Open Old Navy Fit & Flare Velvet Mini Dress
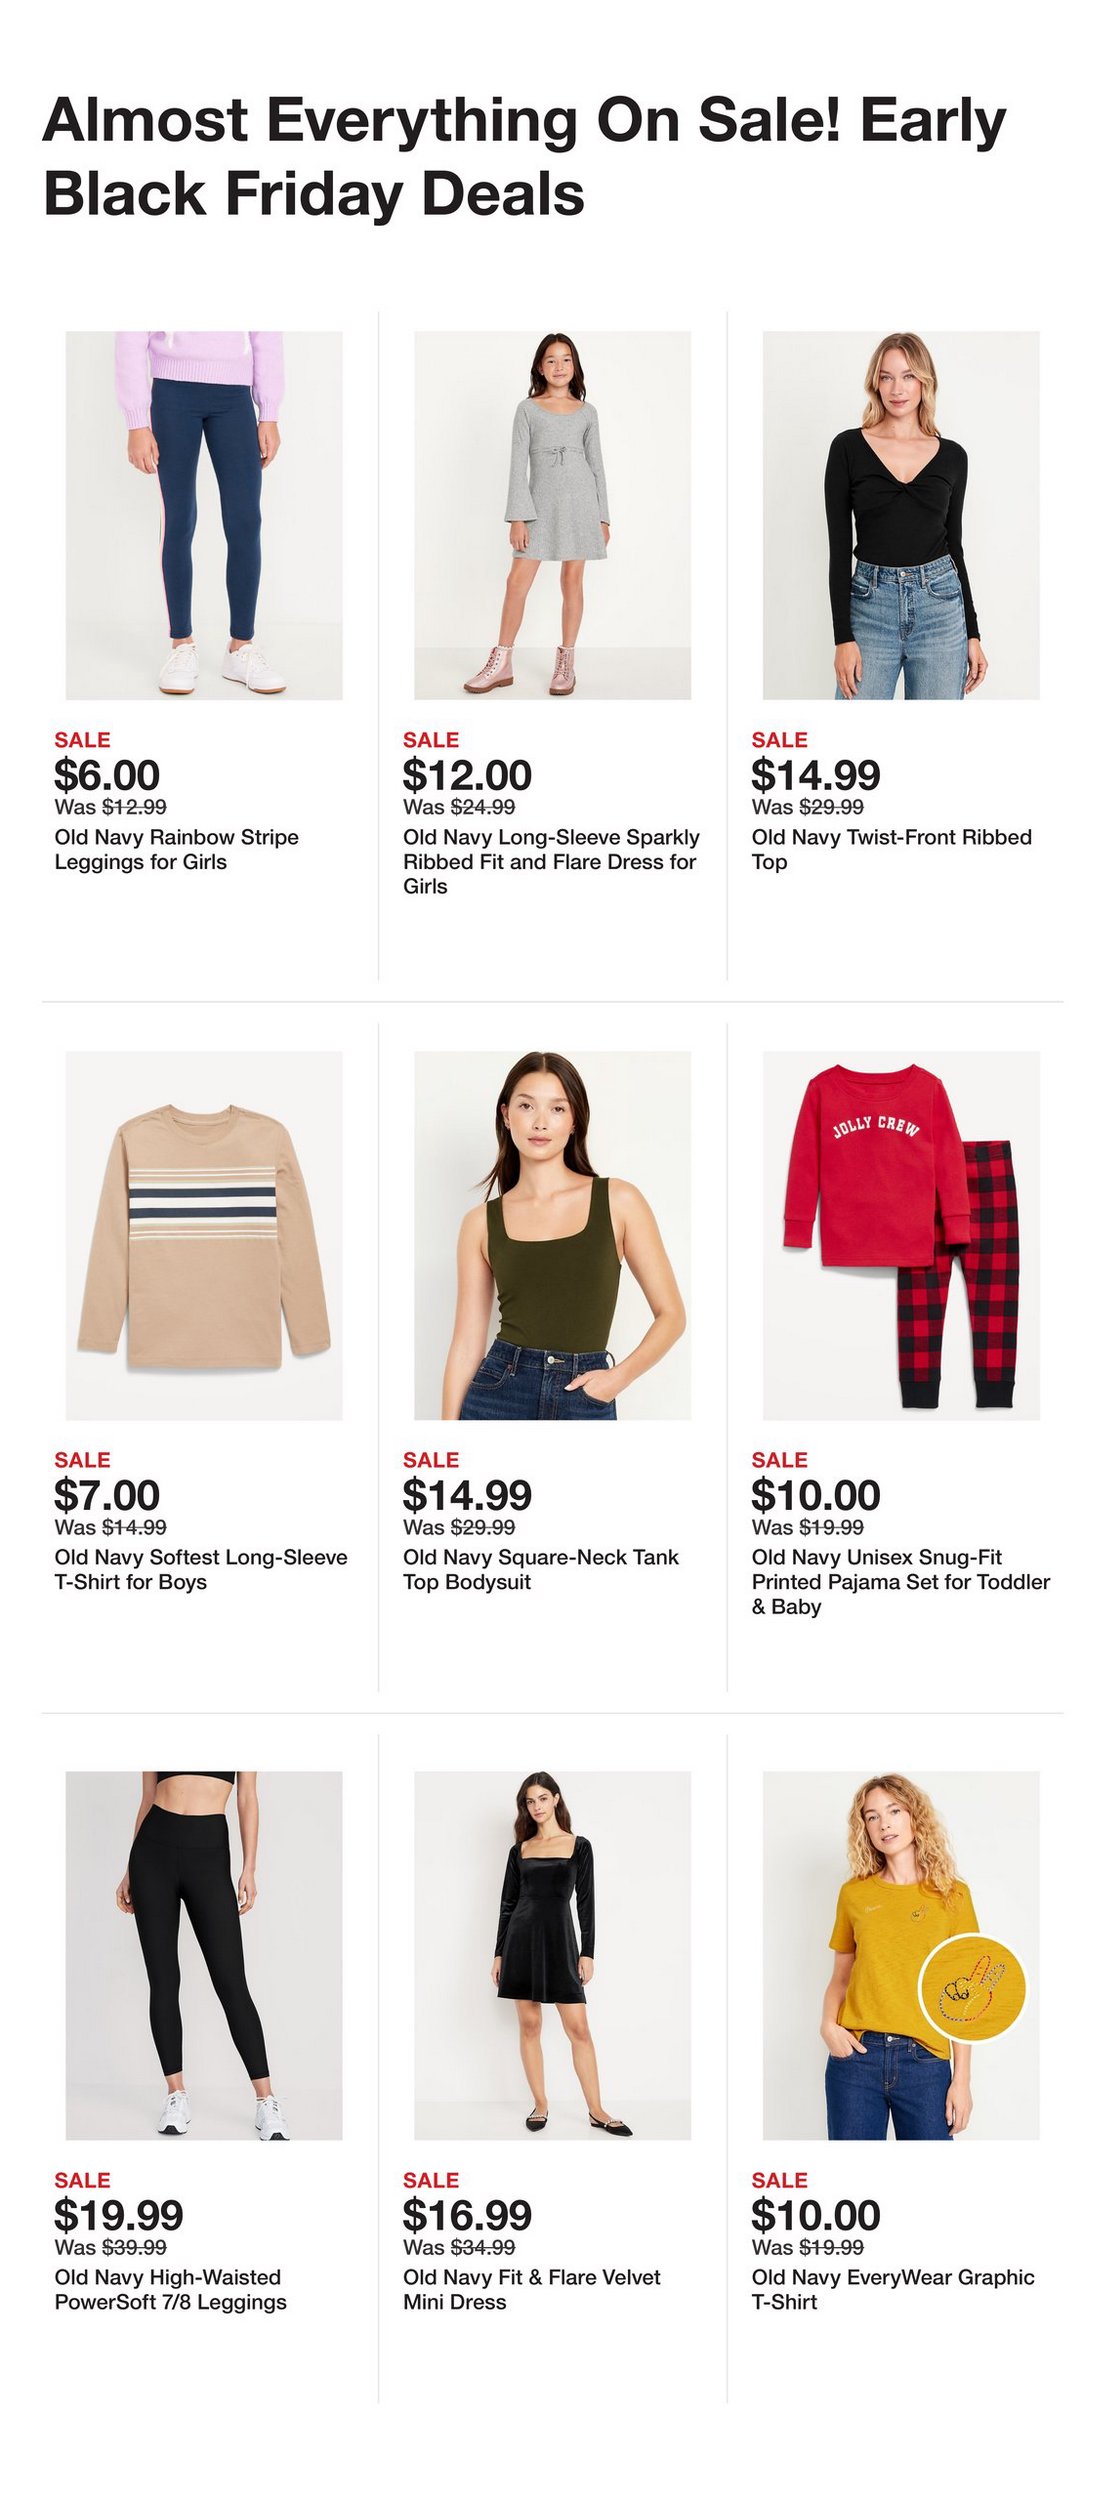This screenshot has height=2500, width=1106. click(531, 2289)
